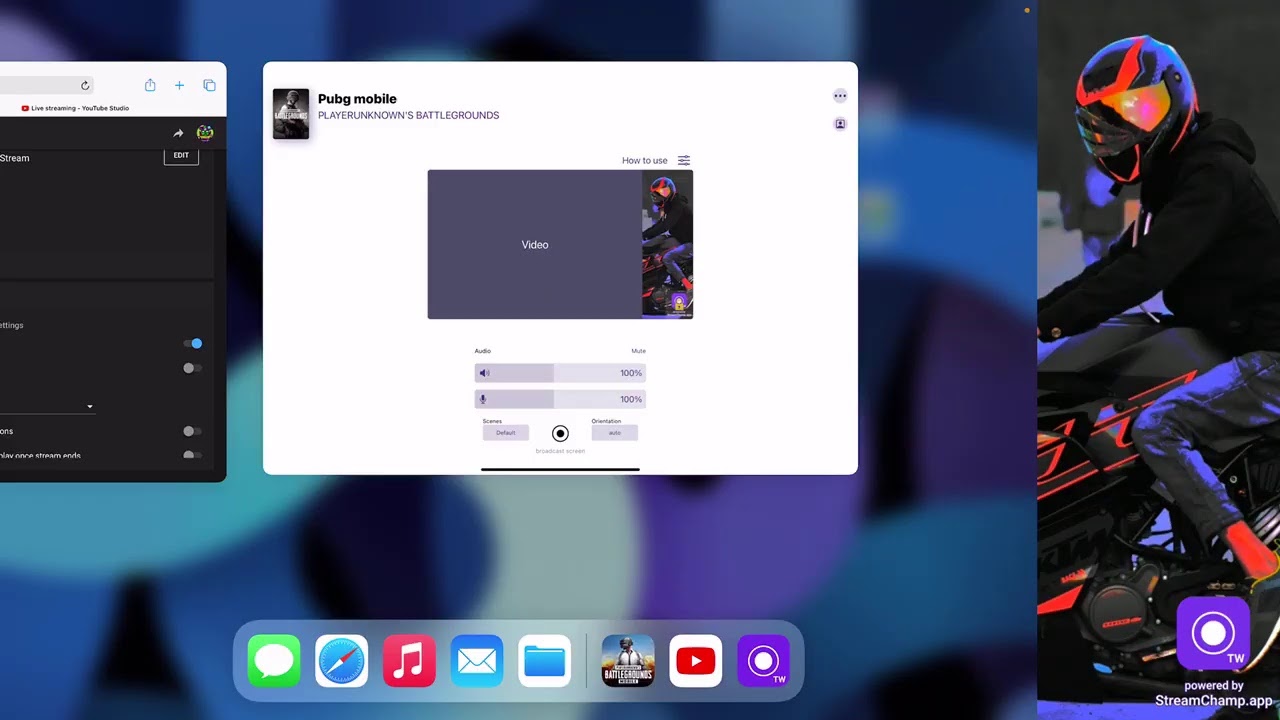Click the Stream title text in YouTube Studio
Screen dimensions: 1280x720
click(x=14, y=158)
